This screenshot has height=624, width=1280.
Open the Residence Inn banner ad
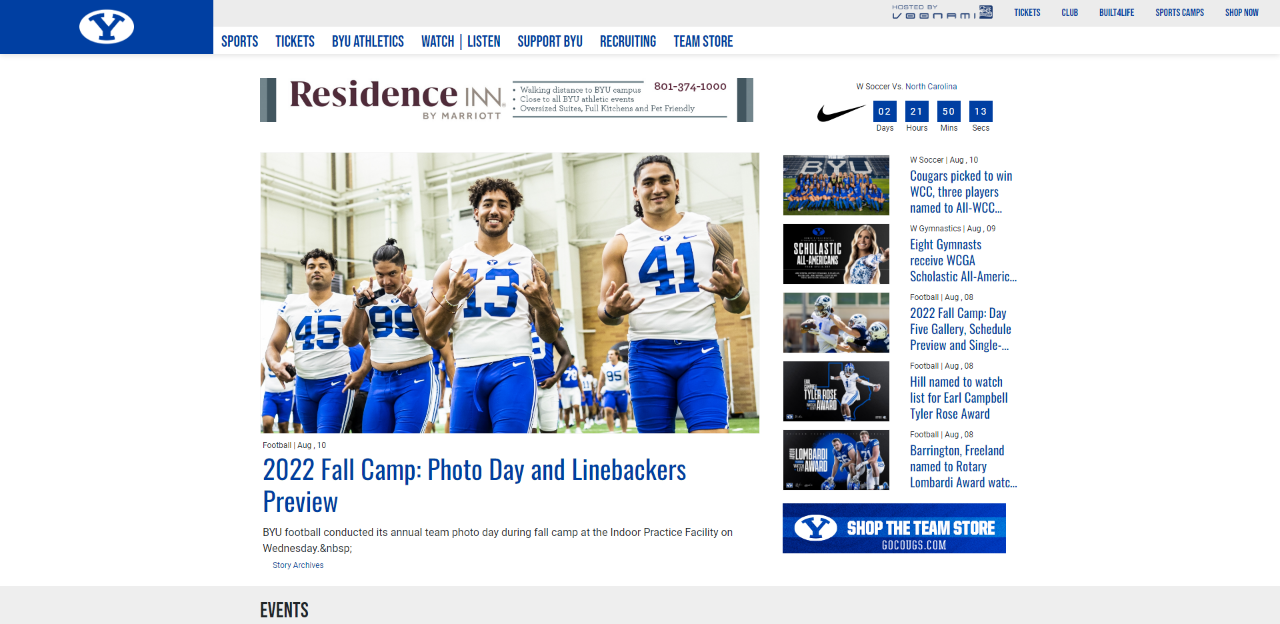coord(506,100)
